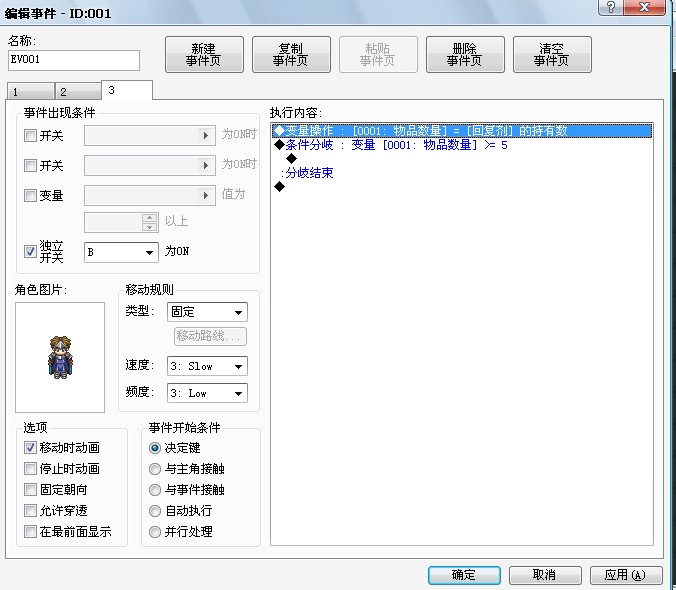Apply changes with 应用(A) button
The height and width of the screenshot is (590, 676).
click(x=626, y=575)
